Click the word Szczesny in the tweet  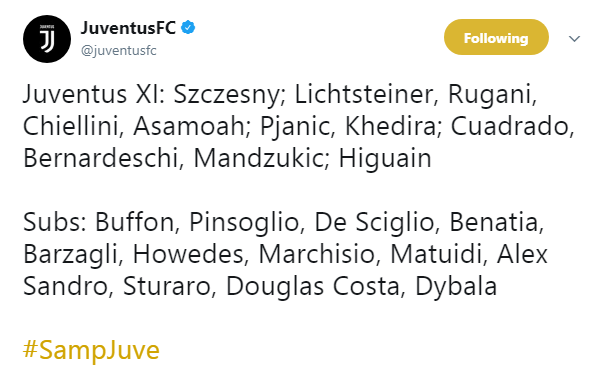(x=227, y=94)
